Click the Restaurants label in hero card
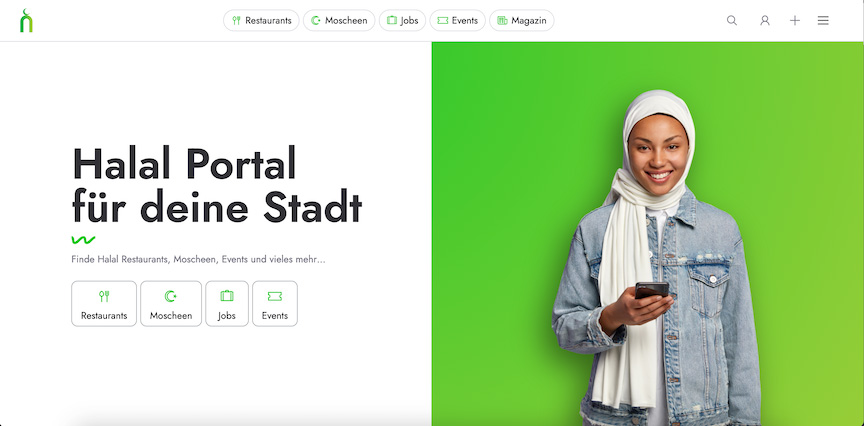The width and height of the screenshot is (864, 426). [x=104, y=316]
